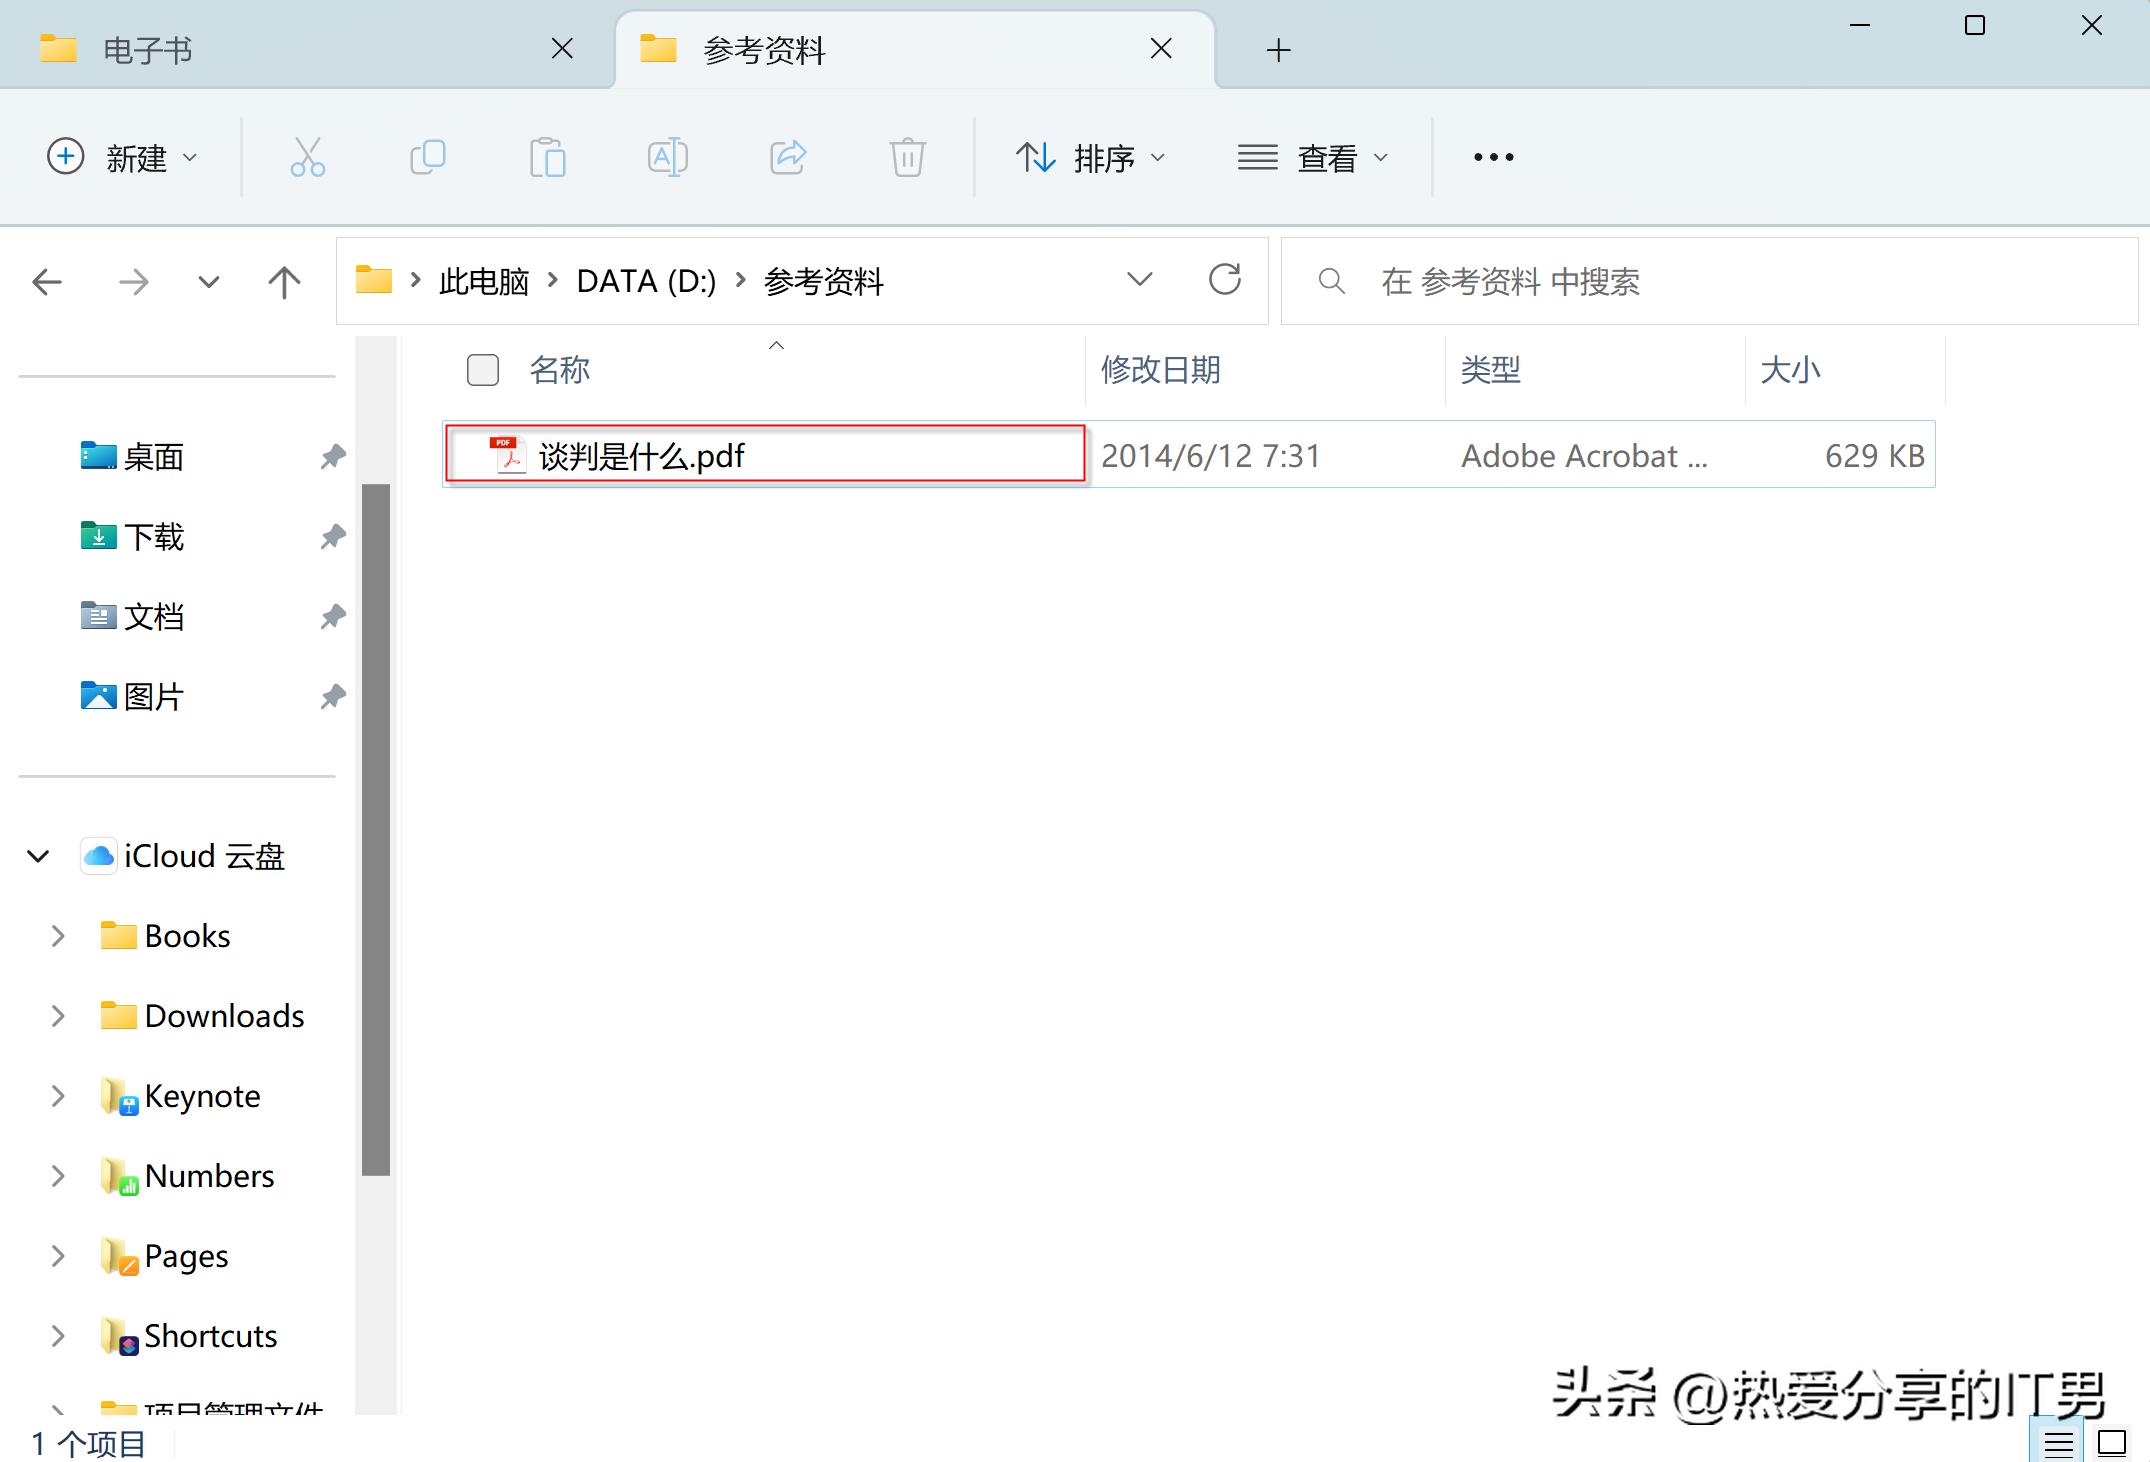Viewport: 2150px width, 1462px height.
Task: Click the 新建 new item button
Action: 125,157
